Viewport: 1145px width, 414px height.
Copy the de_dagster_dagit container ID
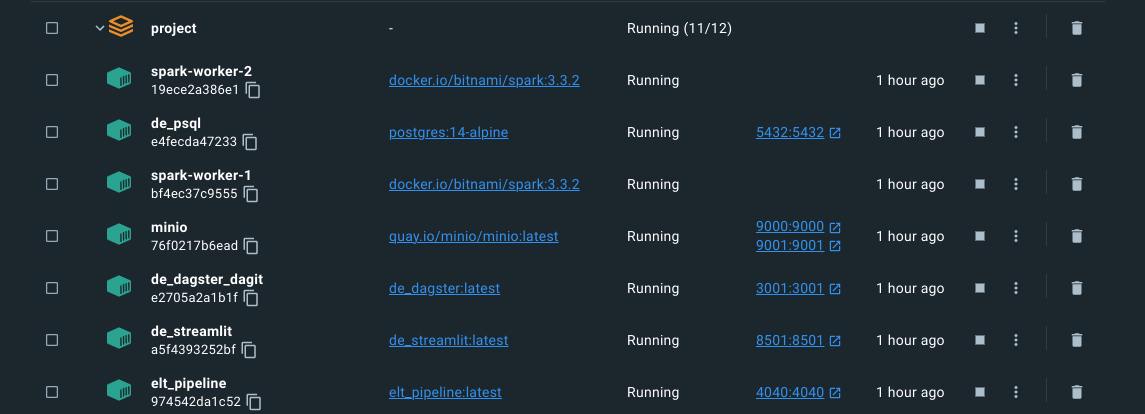[x=252, y=298]
